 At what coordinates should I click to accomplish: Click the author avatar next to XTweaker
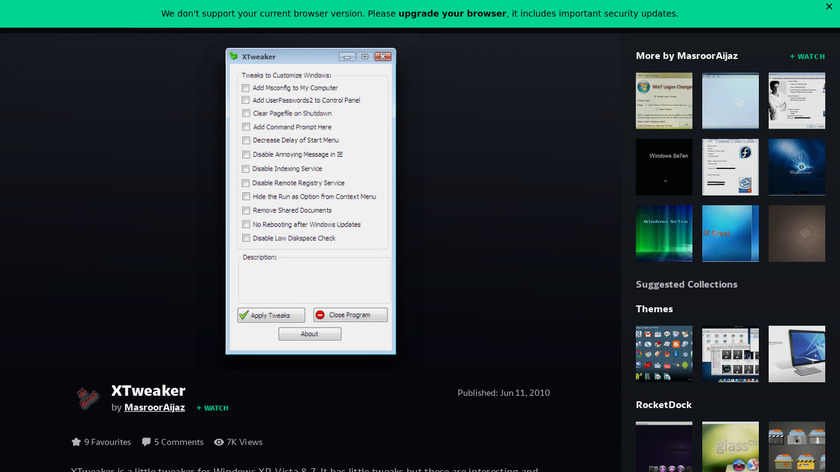pyautogui.click(x=88, y=398)
